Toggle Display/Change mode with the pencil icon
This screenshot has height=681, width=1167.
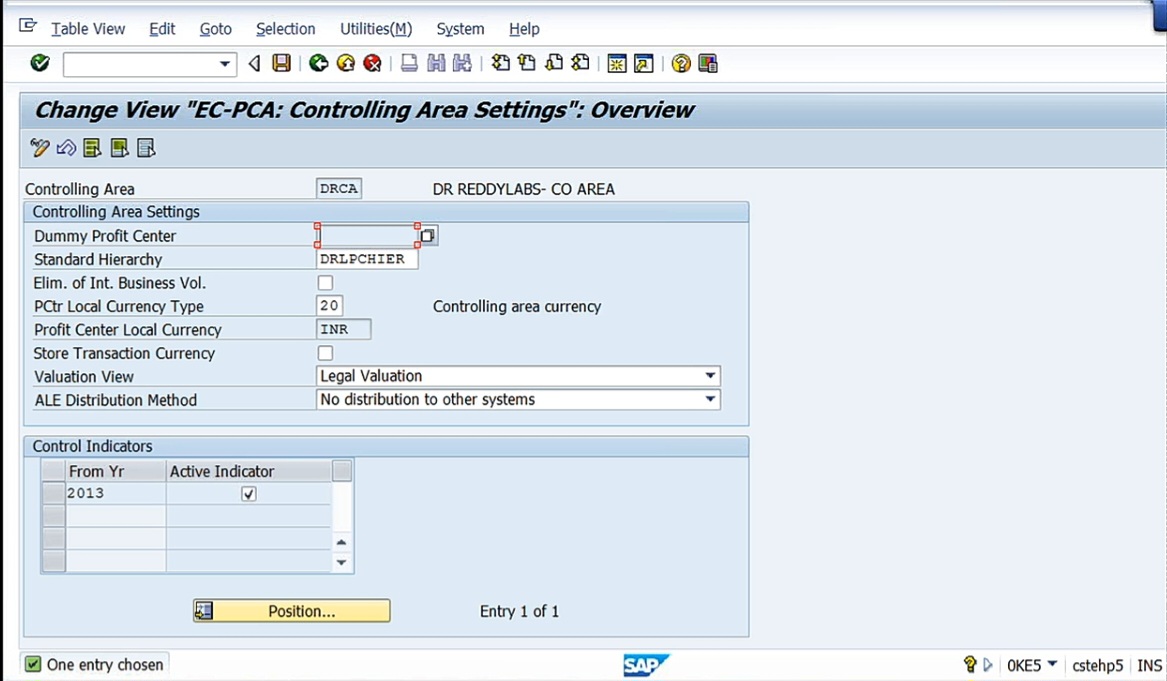[39, 148]
